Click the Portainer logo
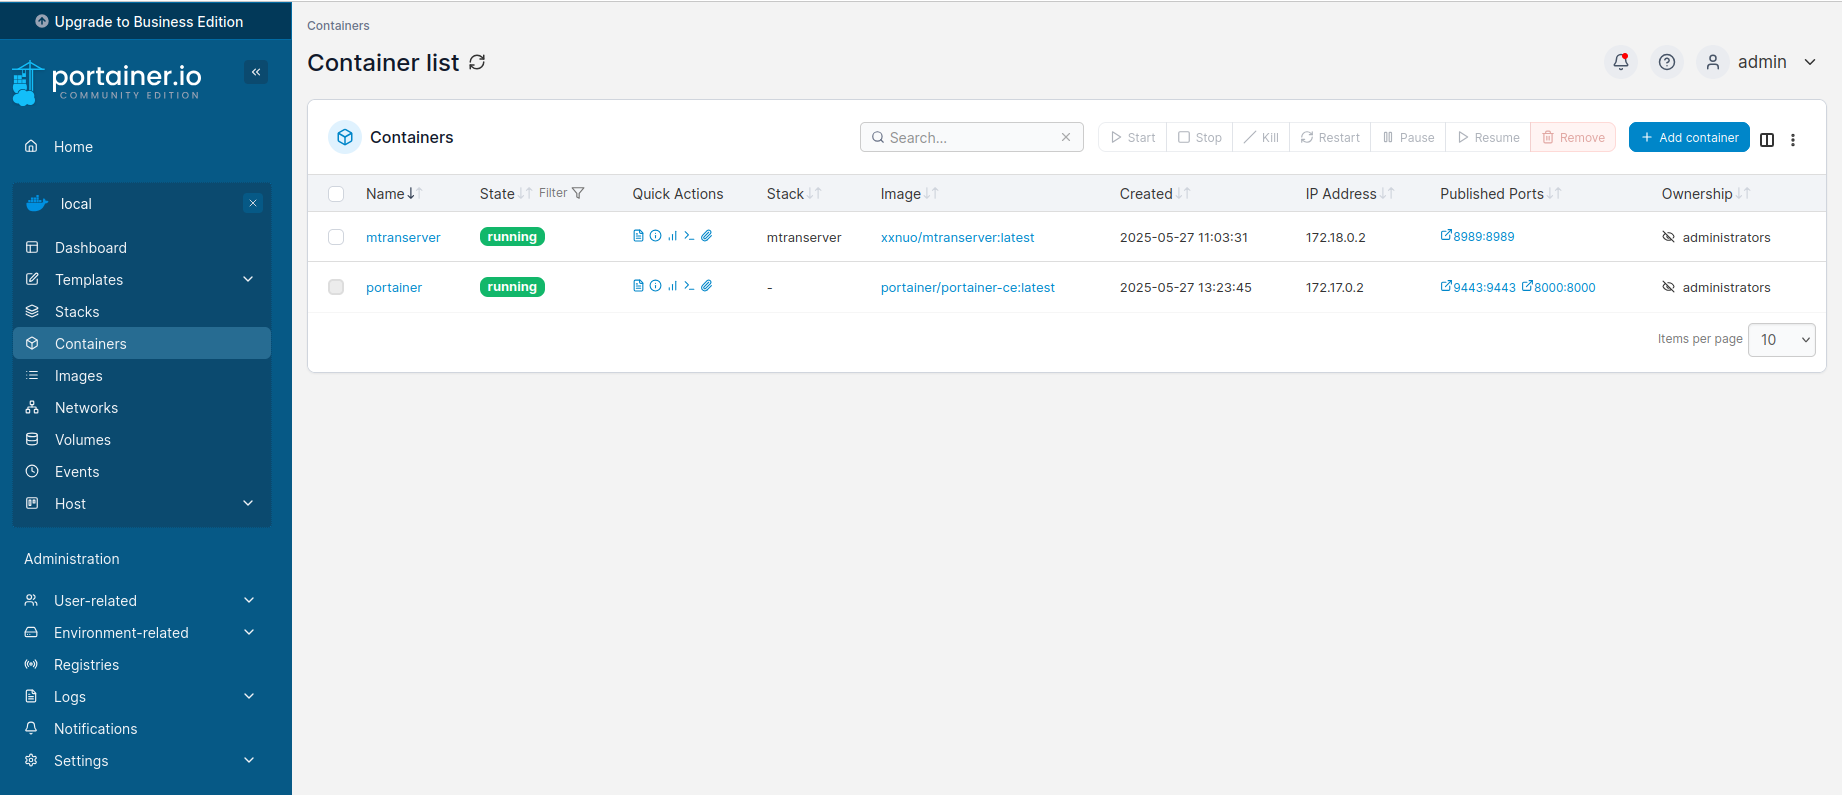The height and width of the screenshot is (795, 1842). click(107, 82)
